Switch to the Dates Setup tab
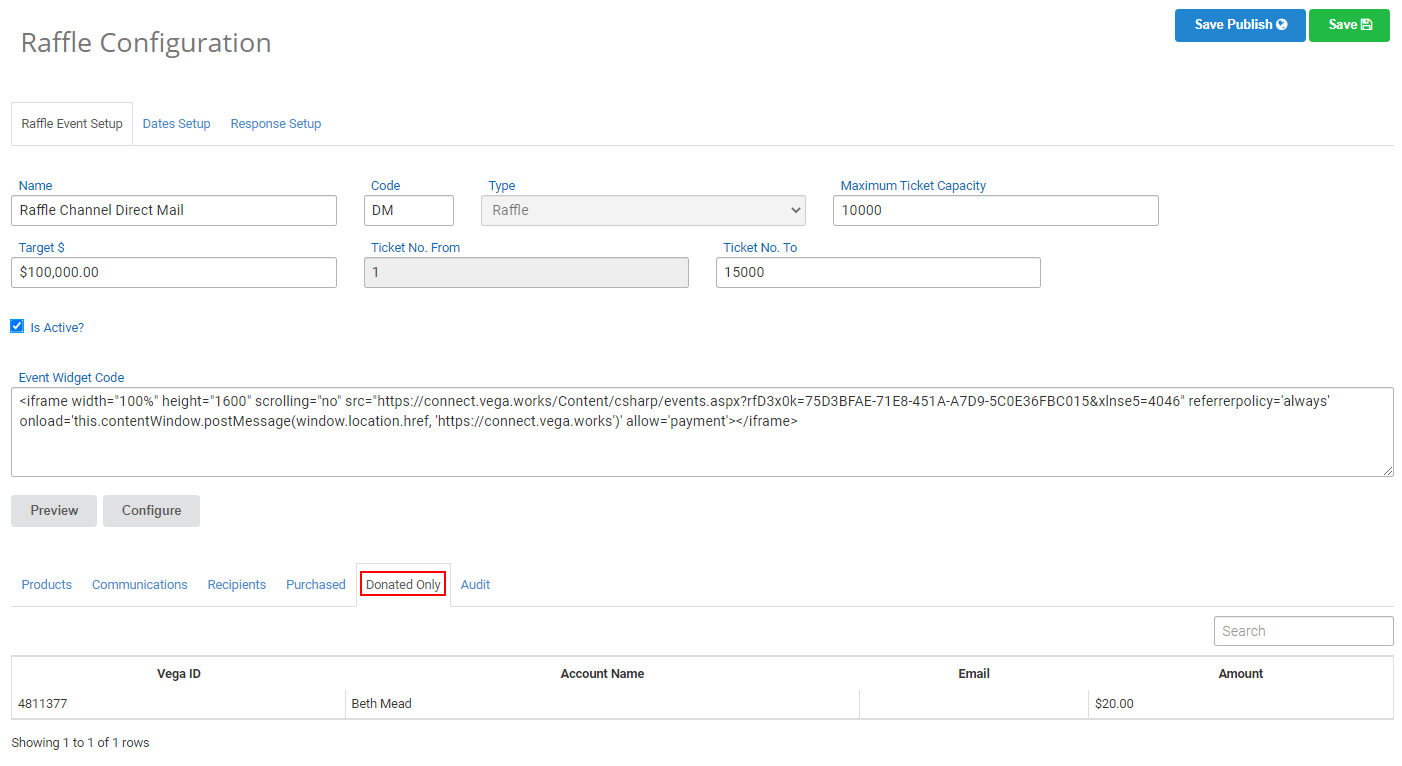 click(177, 124)
